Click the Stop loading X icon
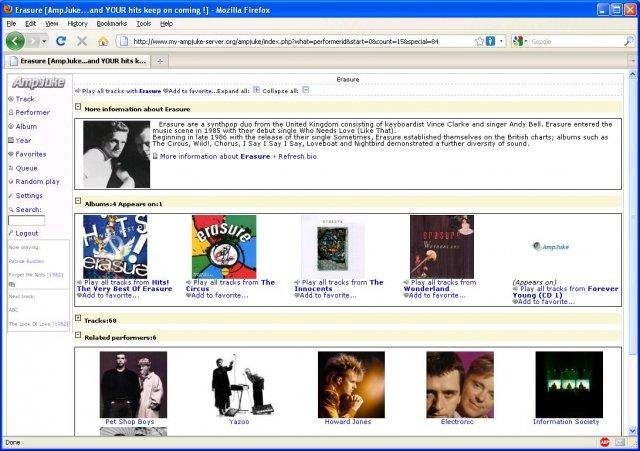Viewport: 640px width, 451px height. coord(82,41)
